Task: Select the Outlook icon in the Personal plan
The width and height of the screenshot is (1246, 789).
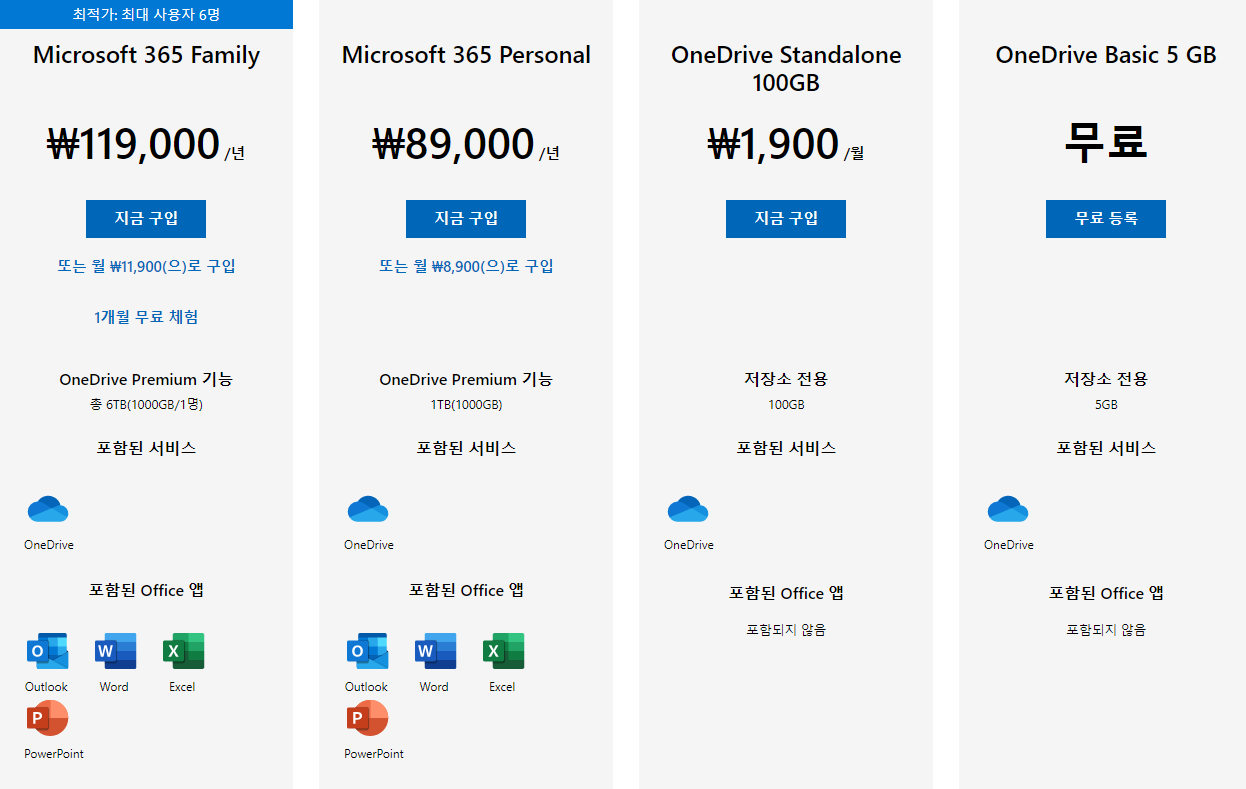Action: pyautogui.click(x=367, y=651)
